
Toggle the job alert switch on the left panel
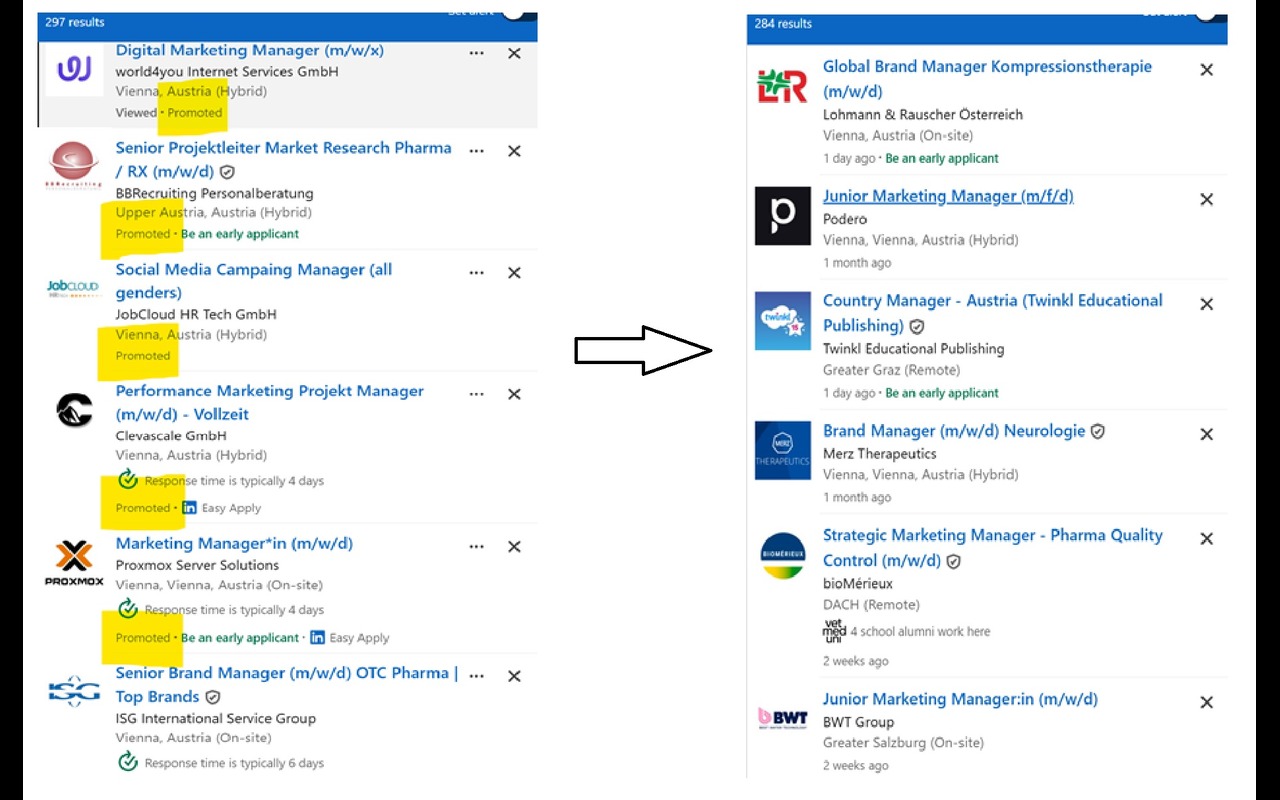click(515, 13)
